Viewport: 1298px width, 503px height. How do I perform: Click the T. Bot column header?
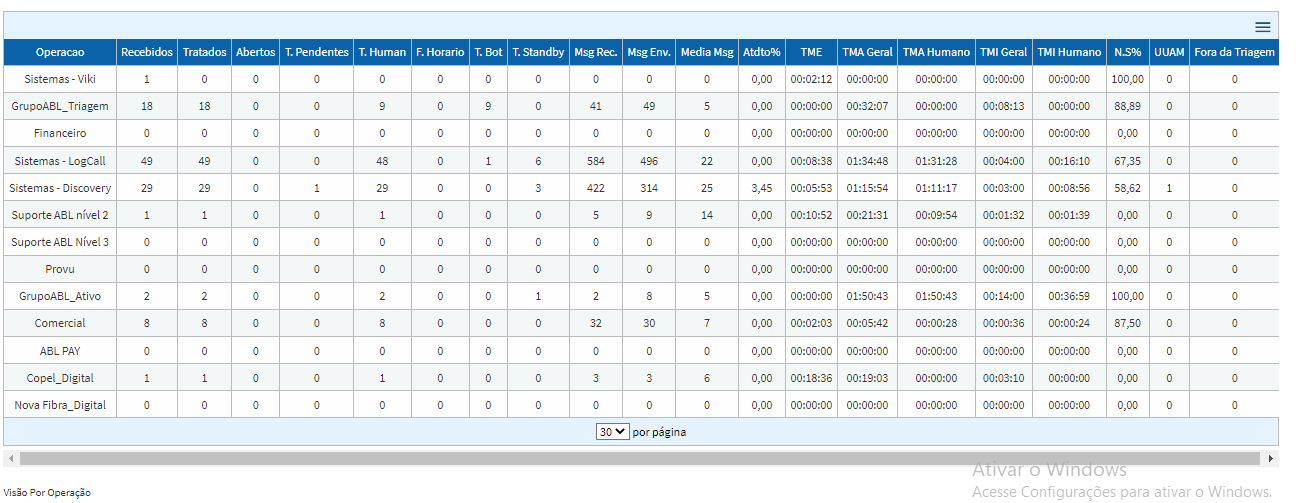tap(488, 52)
